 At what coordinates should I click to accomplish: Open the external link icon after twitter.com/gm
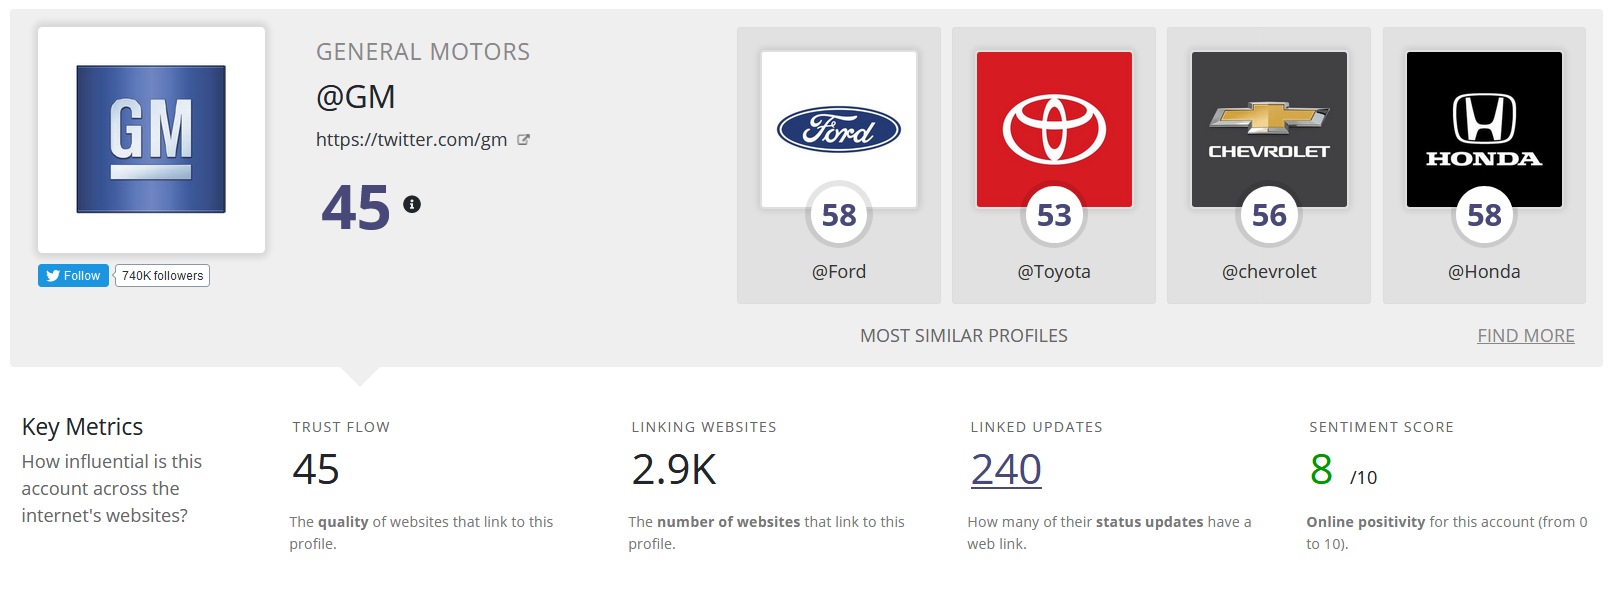coord(523,140)
